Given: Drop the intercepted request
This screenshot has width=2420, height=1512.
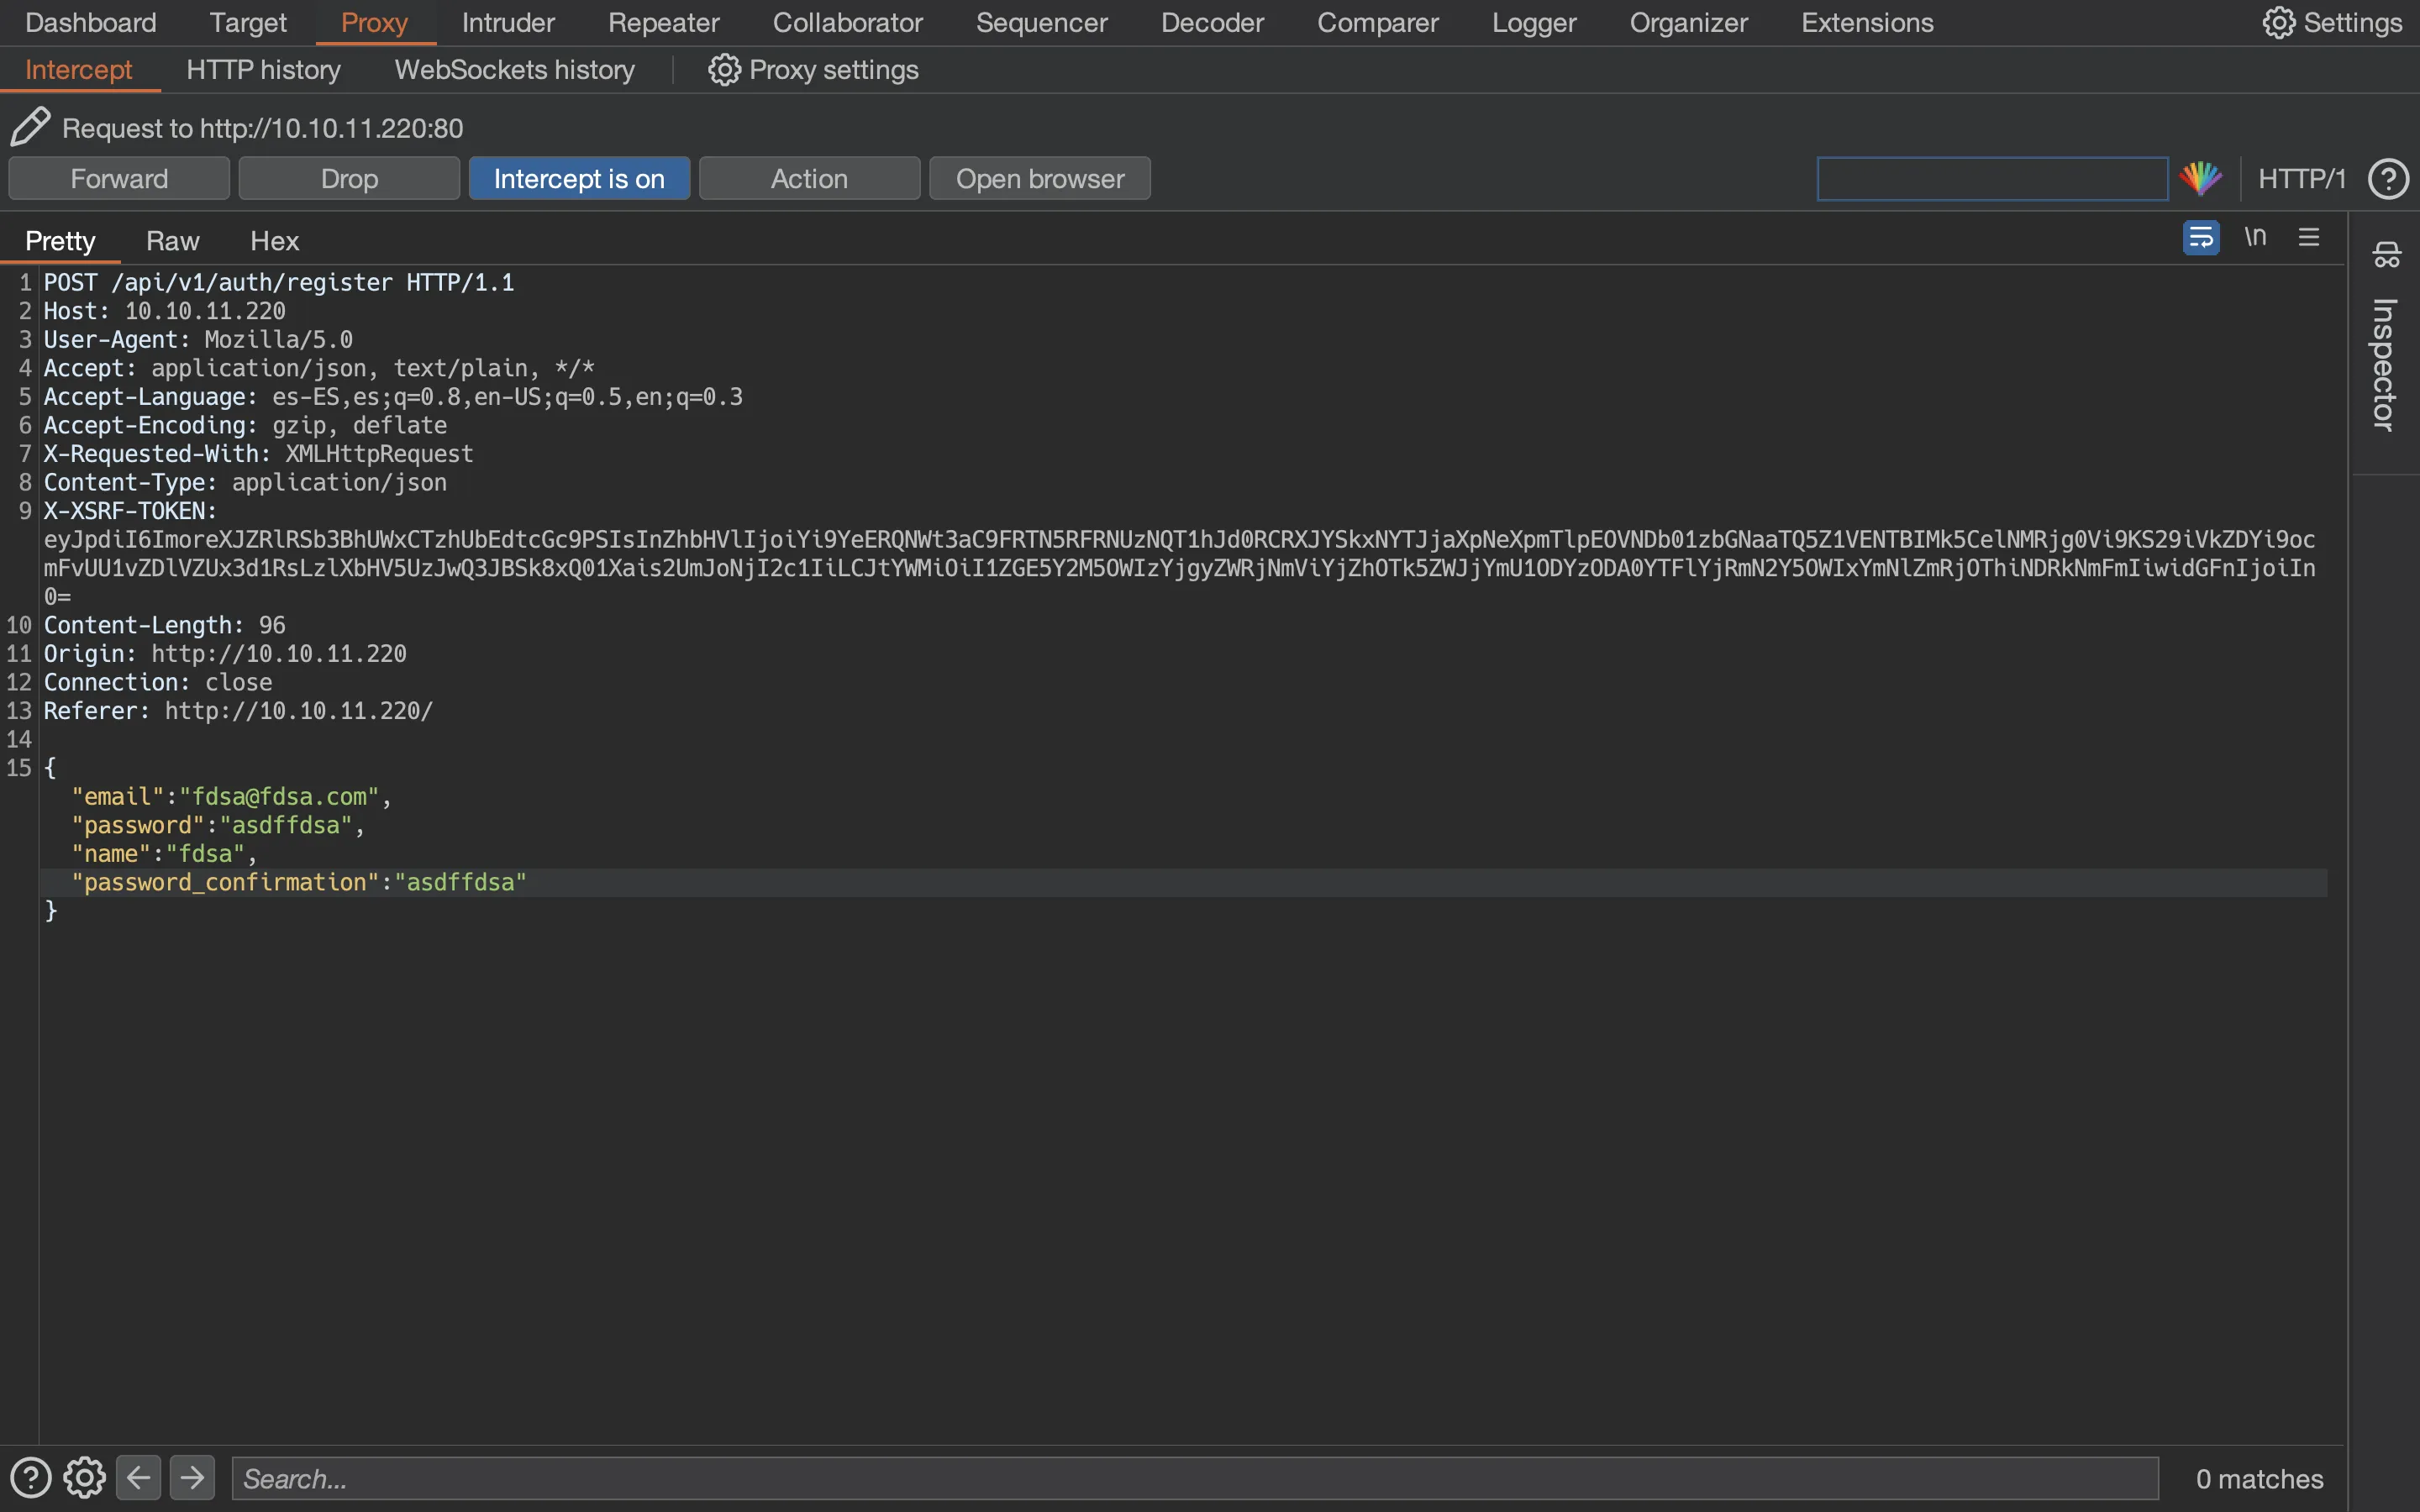Looking at the screenshot, I should (349, 179).
